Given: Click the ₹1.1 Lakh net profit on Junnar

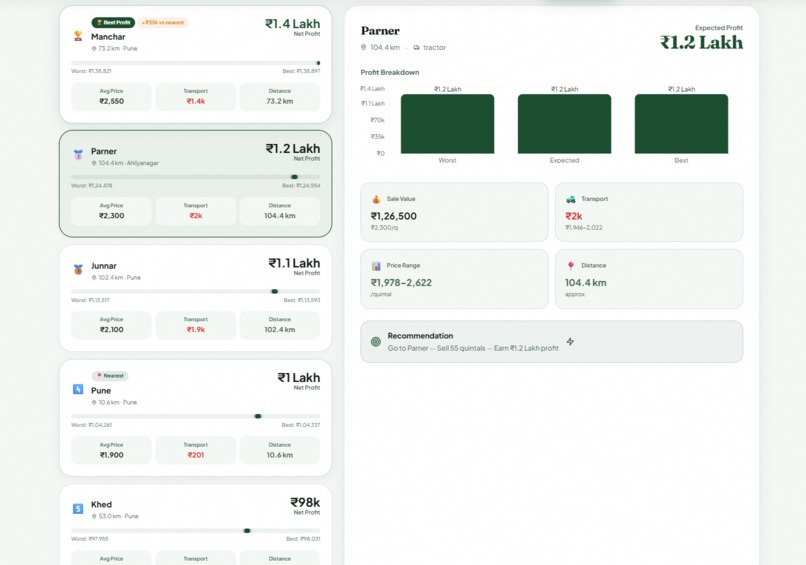Looking at the screenshot, I should coord(294,263).
